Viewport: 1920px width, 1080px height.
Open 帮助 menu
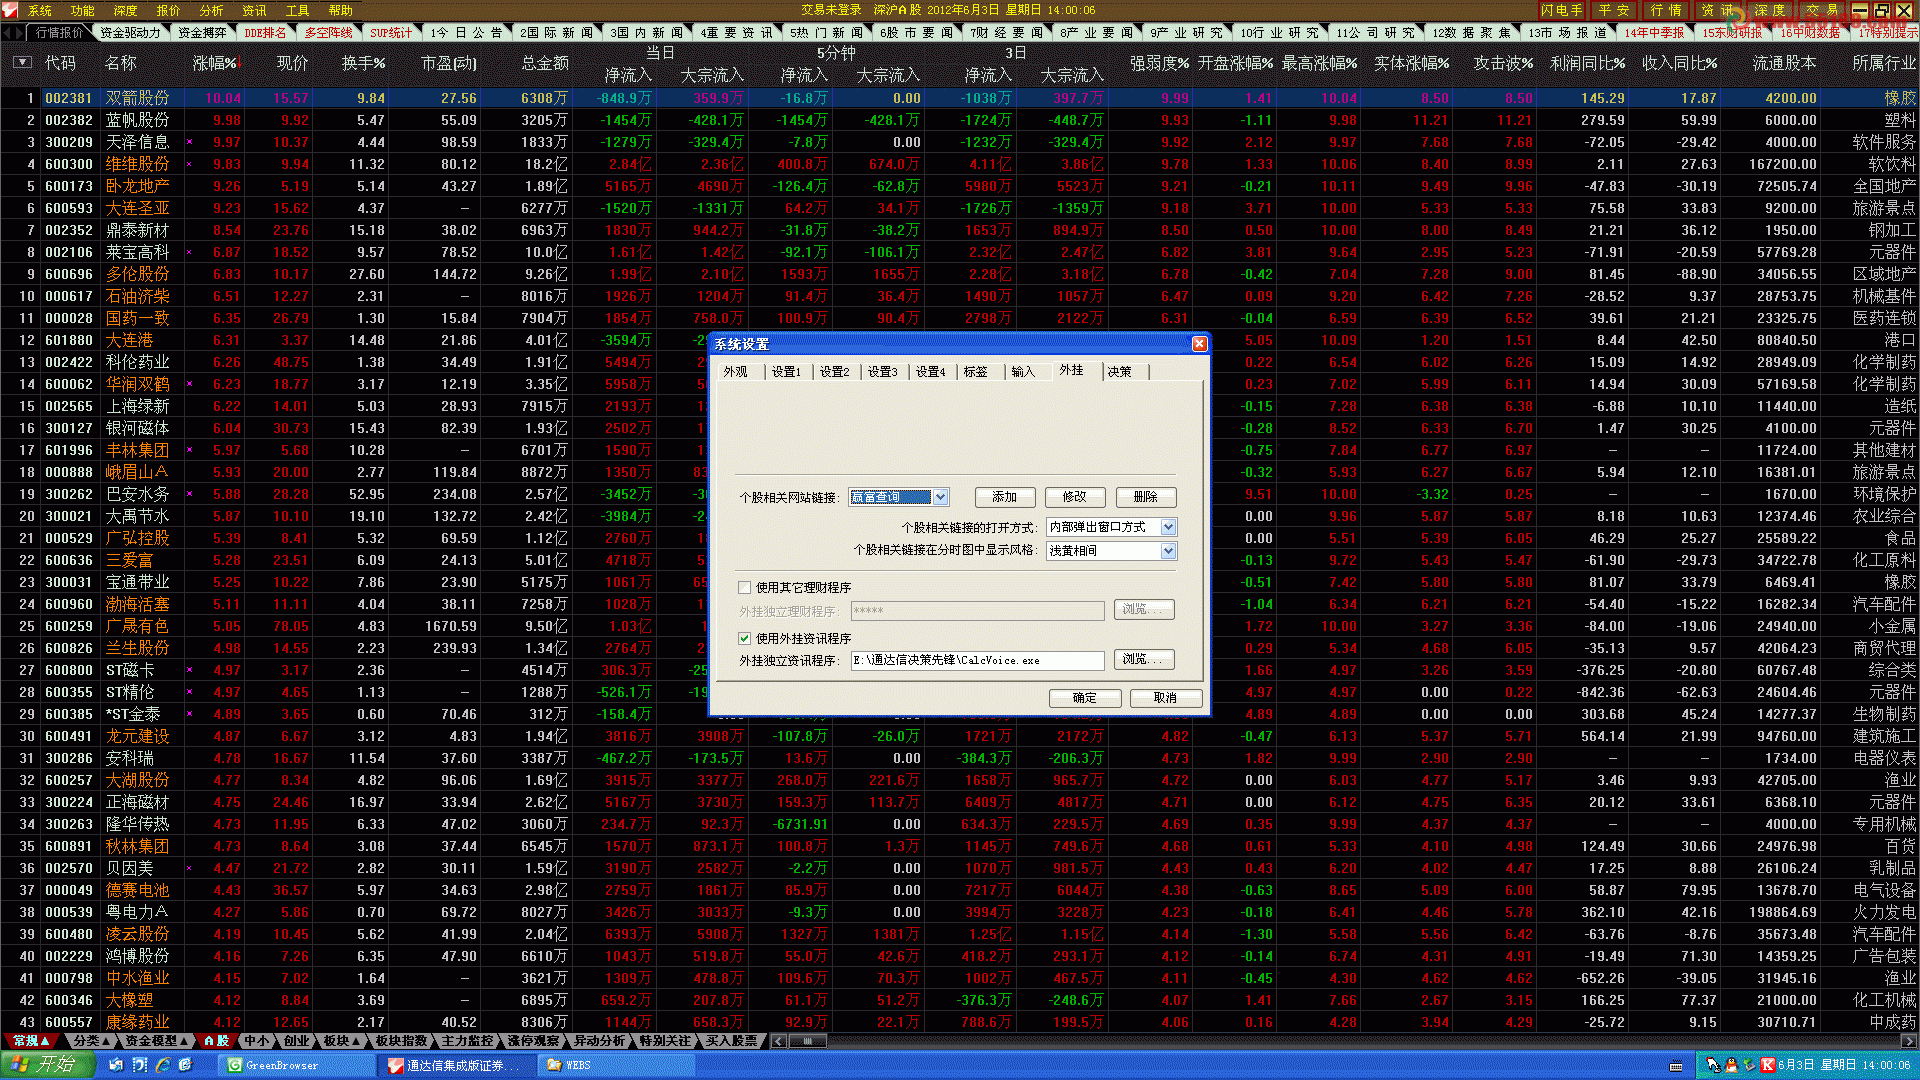(x=340, y=11)
